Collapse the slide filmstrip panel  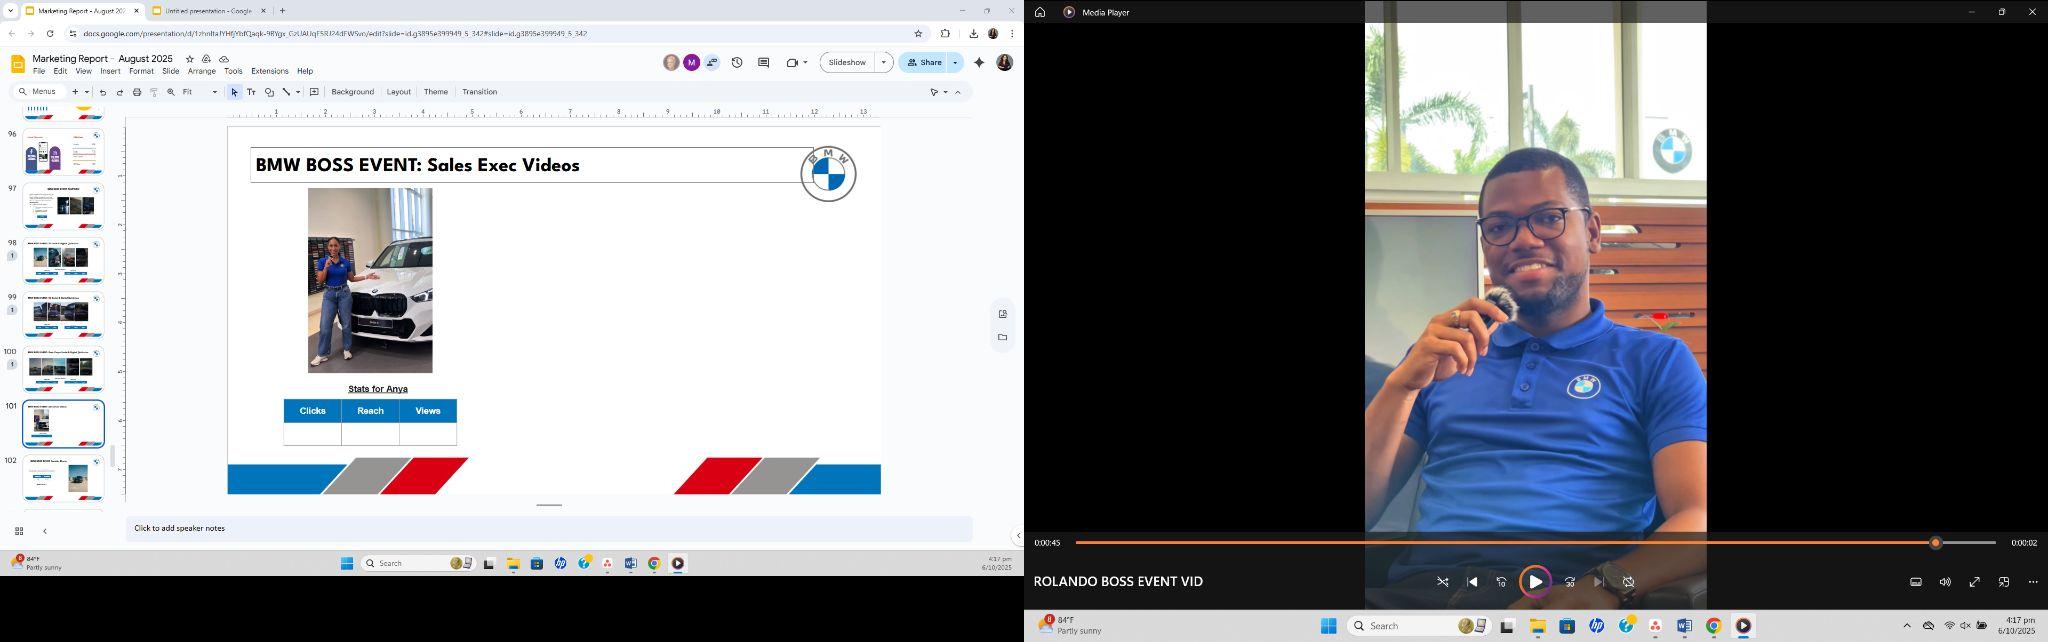click(x=45, y=531)
